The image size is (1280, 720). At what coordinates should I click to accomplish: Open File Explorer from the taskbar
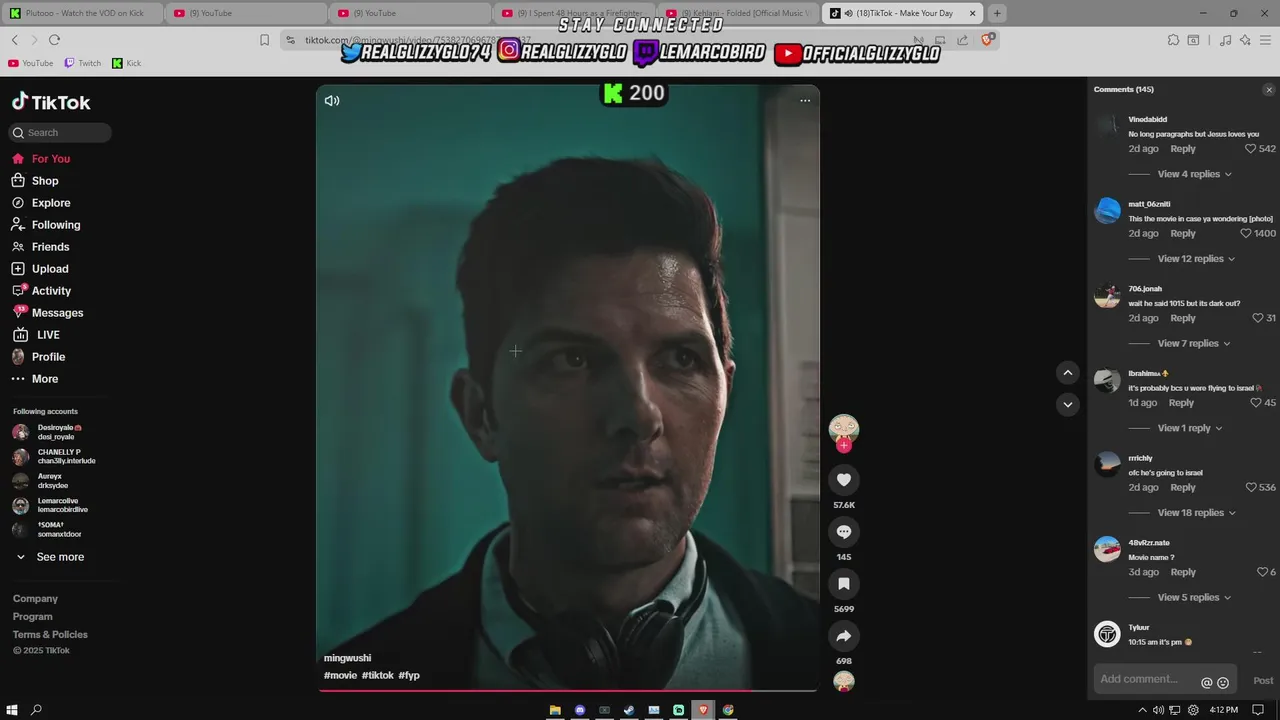[555, 710]
